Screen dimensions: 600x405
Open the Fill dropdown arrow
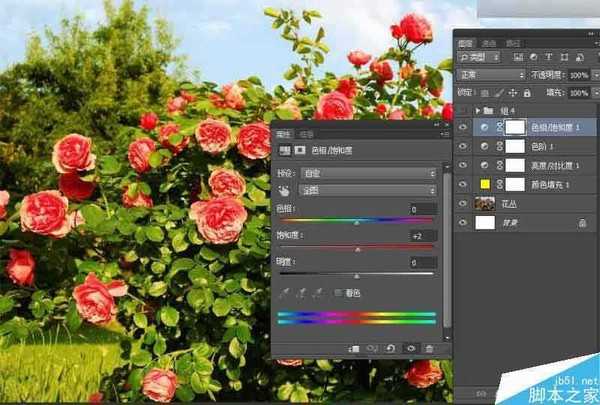596,93
